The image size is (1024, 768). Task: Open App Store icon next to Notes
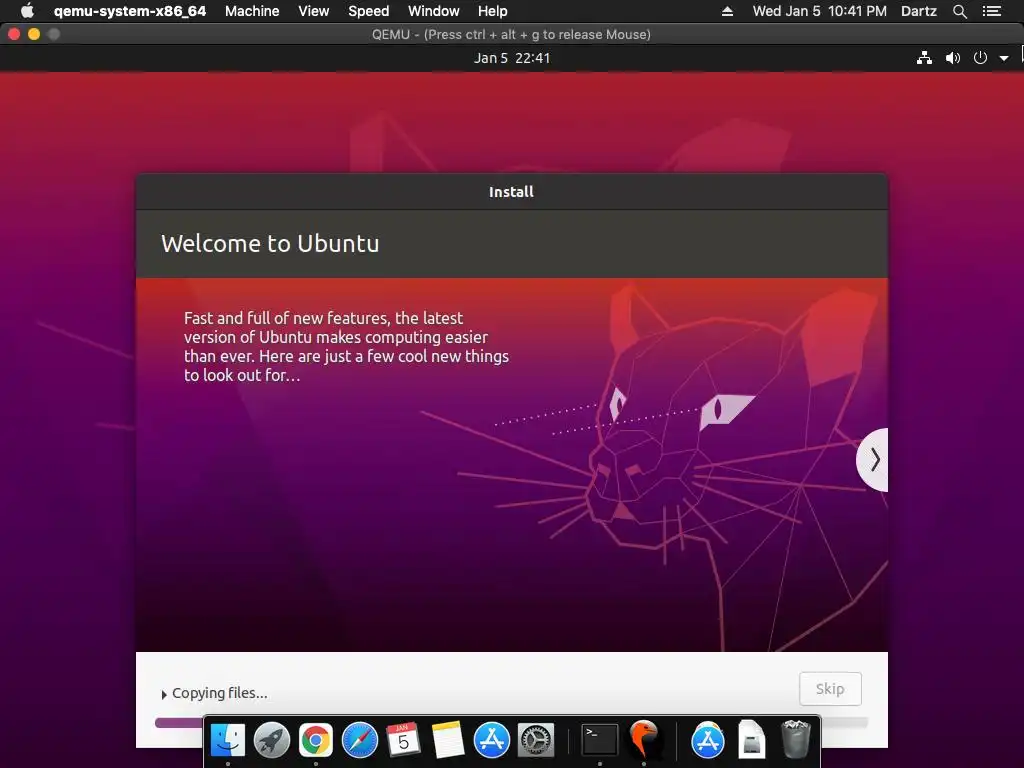pyautogui.click(x=491, y=741)
